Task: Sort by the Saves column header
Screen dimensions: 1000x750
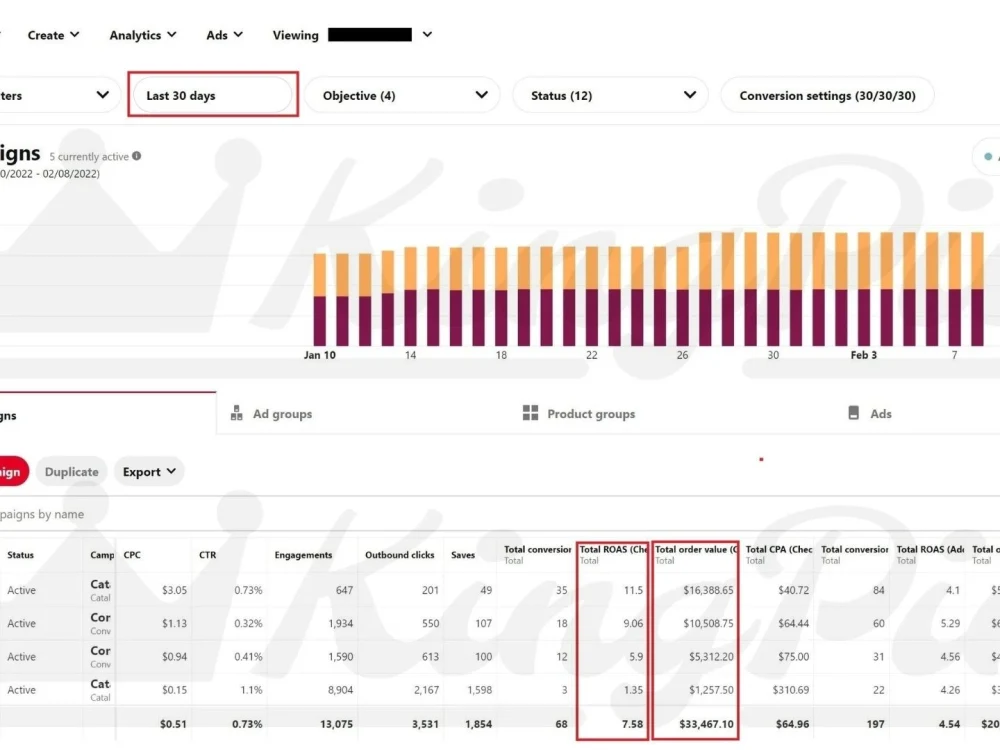Action: (463, 555)
